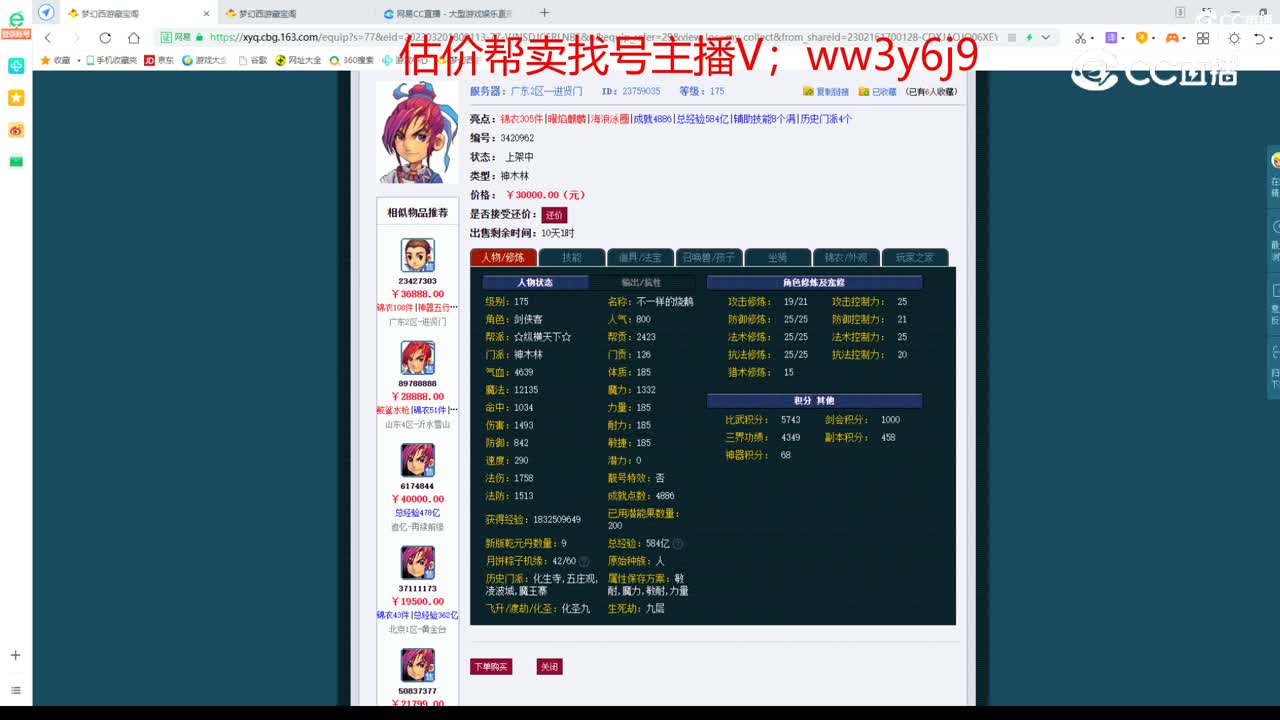Open recommended item 23427303 avatar
This screenshot has height=720, width=1280.
point(418,256)
